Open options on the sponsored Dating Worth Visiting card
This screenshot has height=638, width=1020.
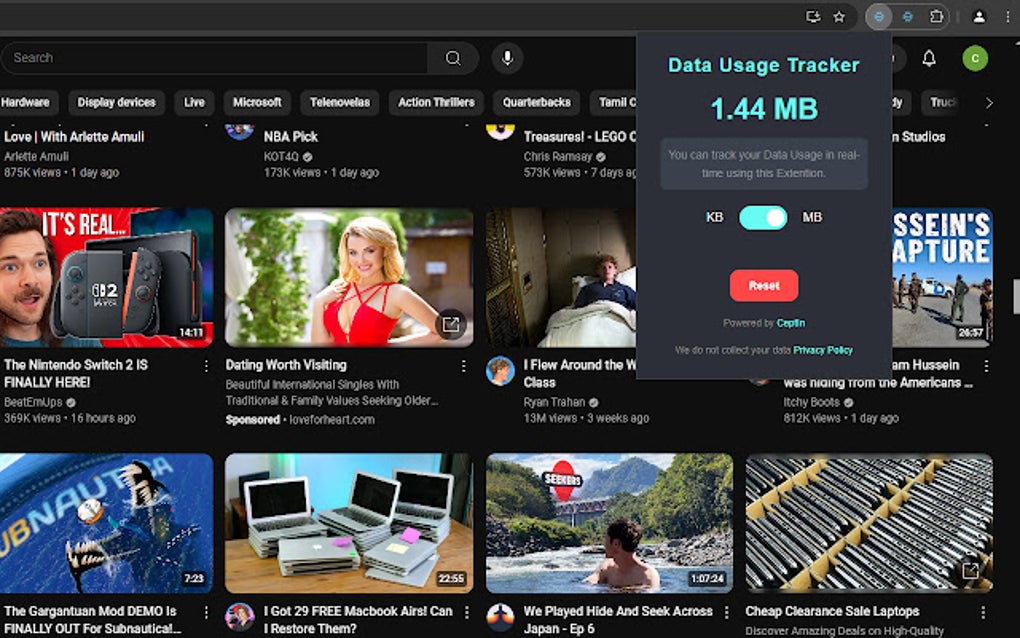point(463,365)
